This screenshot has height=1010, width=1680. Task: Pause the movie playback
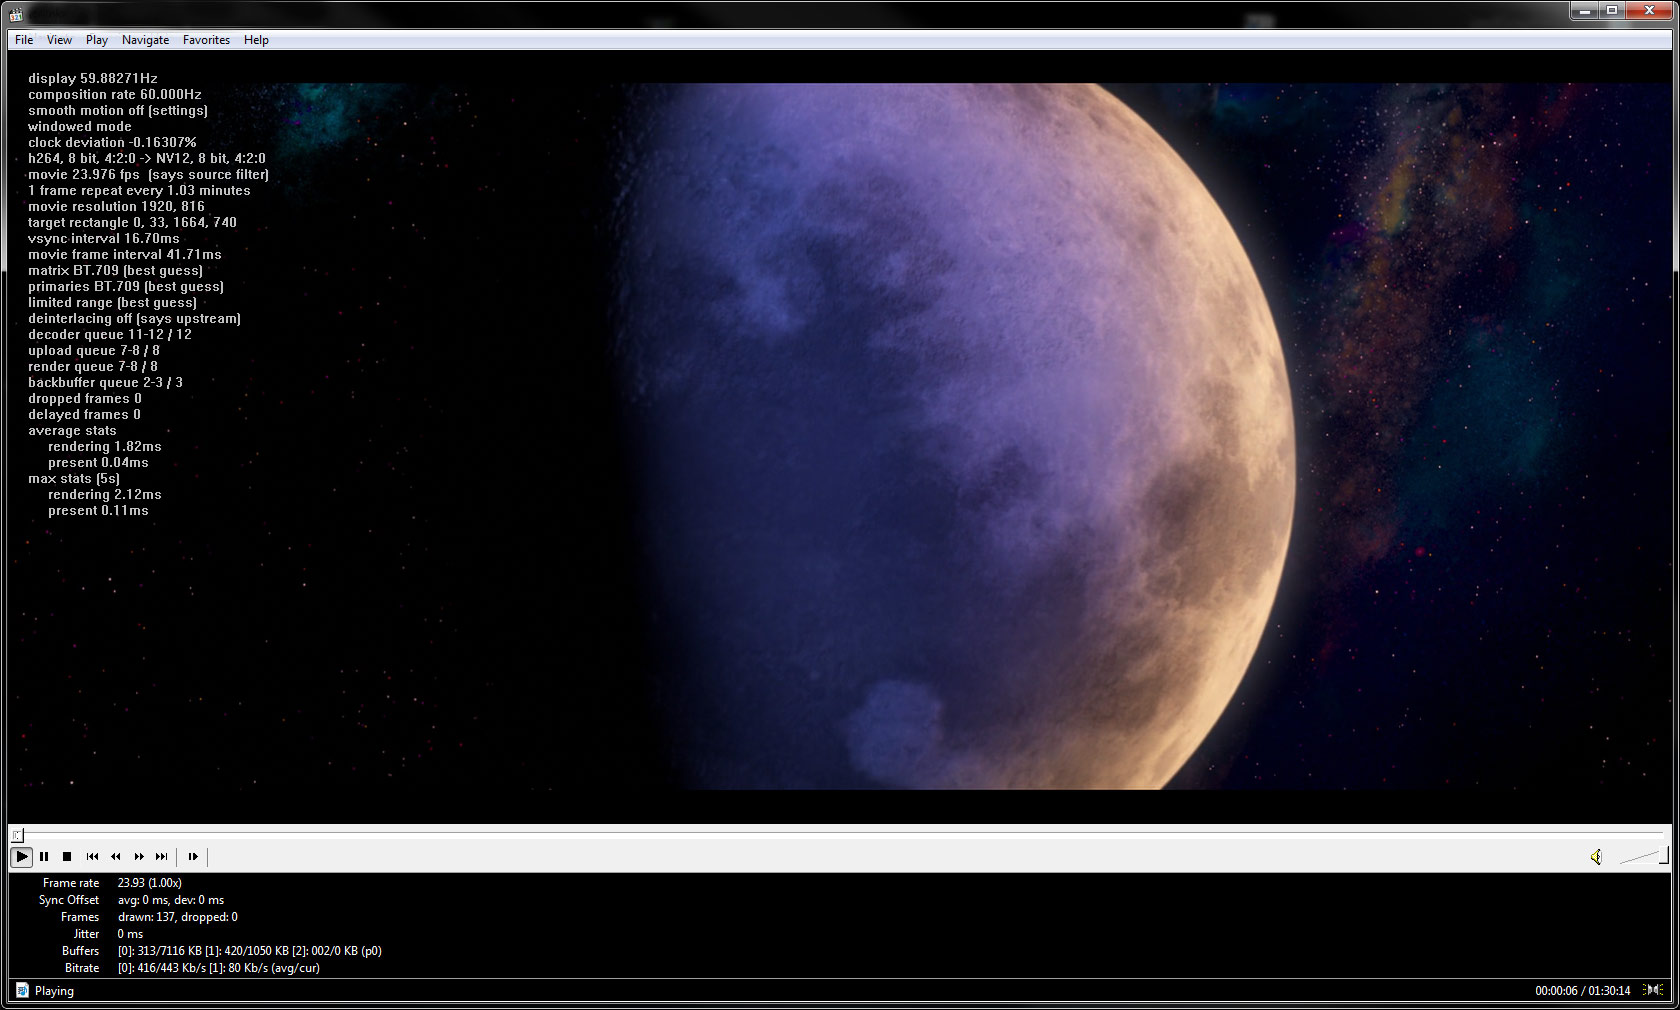click(x=44, y=857)
